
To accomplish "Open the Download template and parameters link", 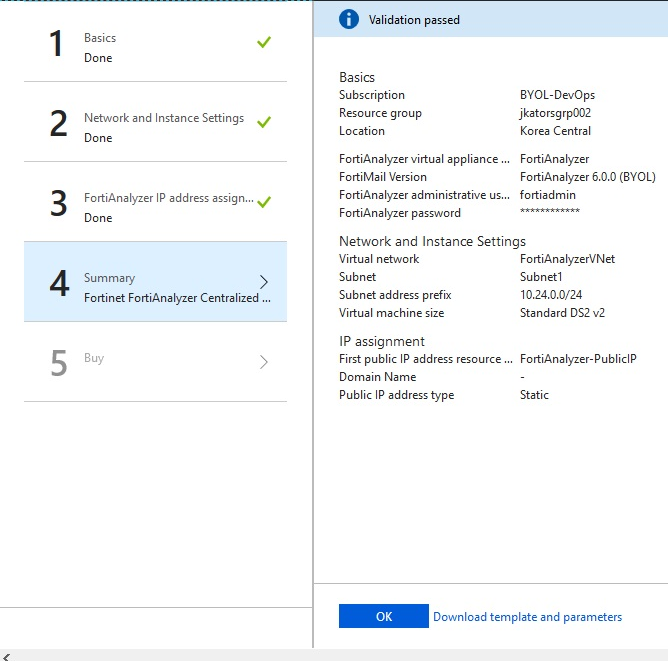I will tap(527, 617).
